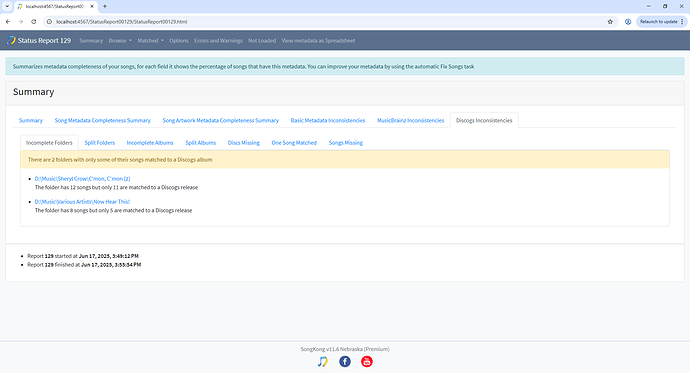Screen dimensions: 690x373
Task: Reload the page with the refresh icon
Action: point(33,22)
